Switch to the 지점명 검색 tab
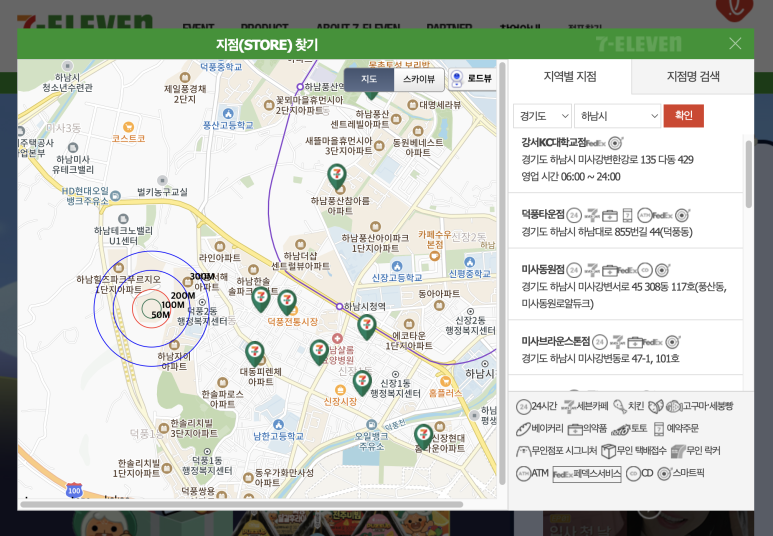The image size is (773, 536). (x=693, y=77)
